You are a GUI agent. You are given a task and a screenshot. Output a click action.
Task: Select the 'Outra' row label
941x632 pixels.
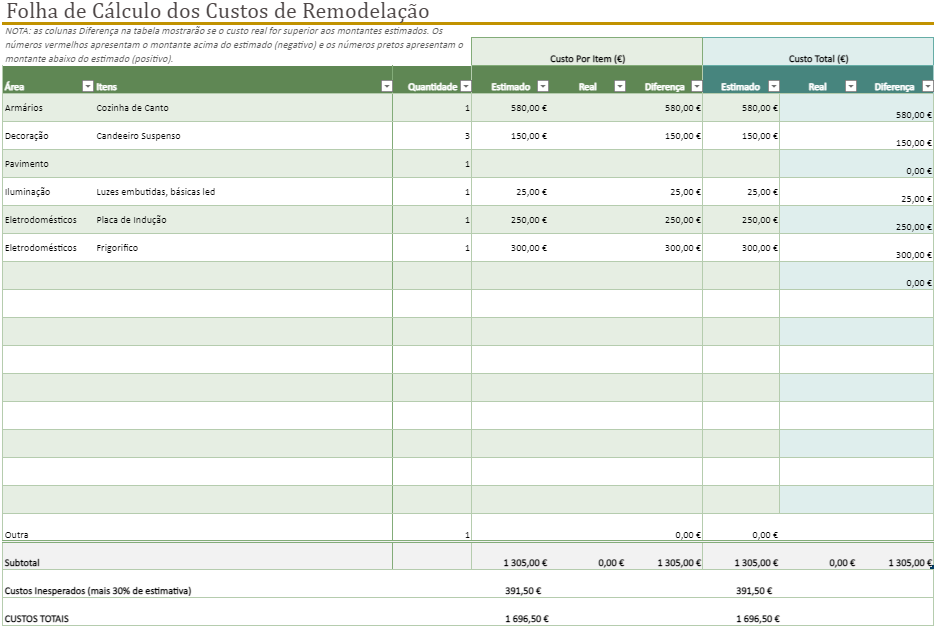[16, 535]
